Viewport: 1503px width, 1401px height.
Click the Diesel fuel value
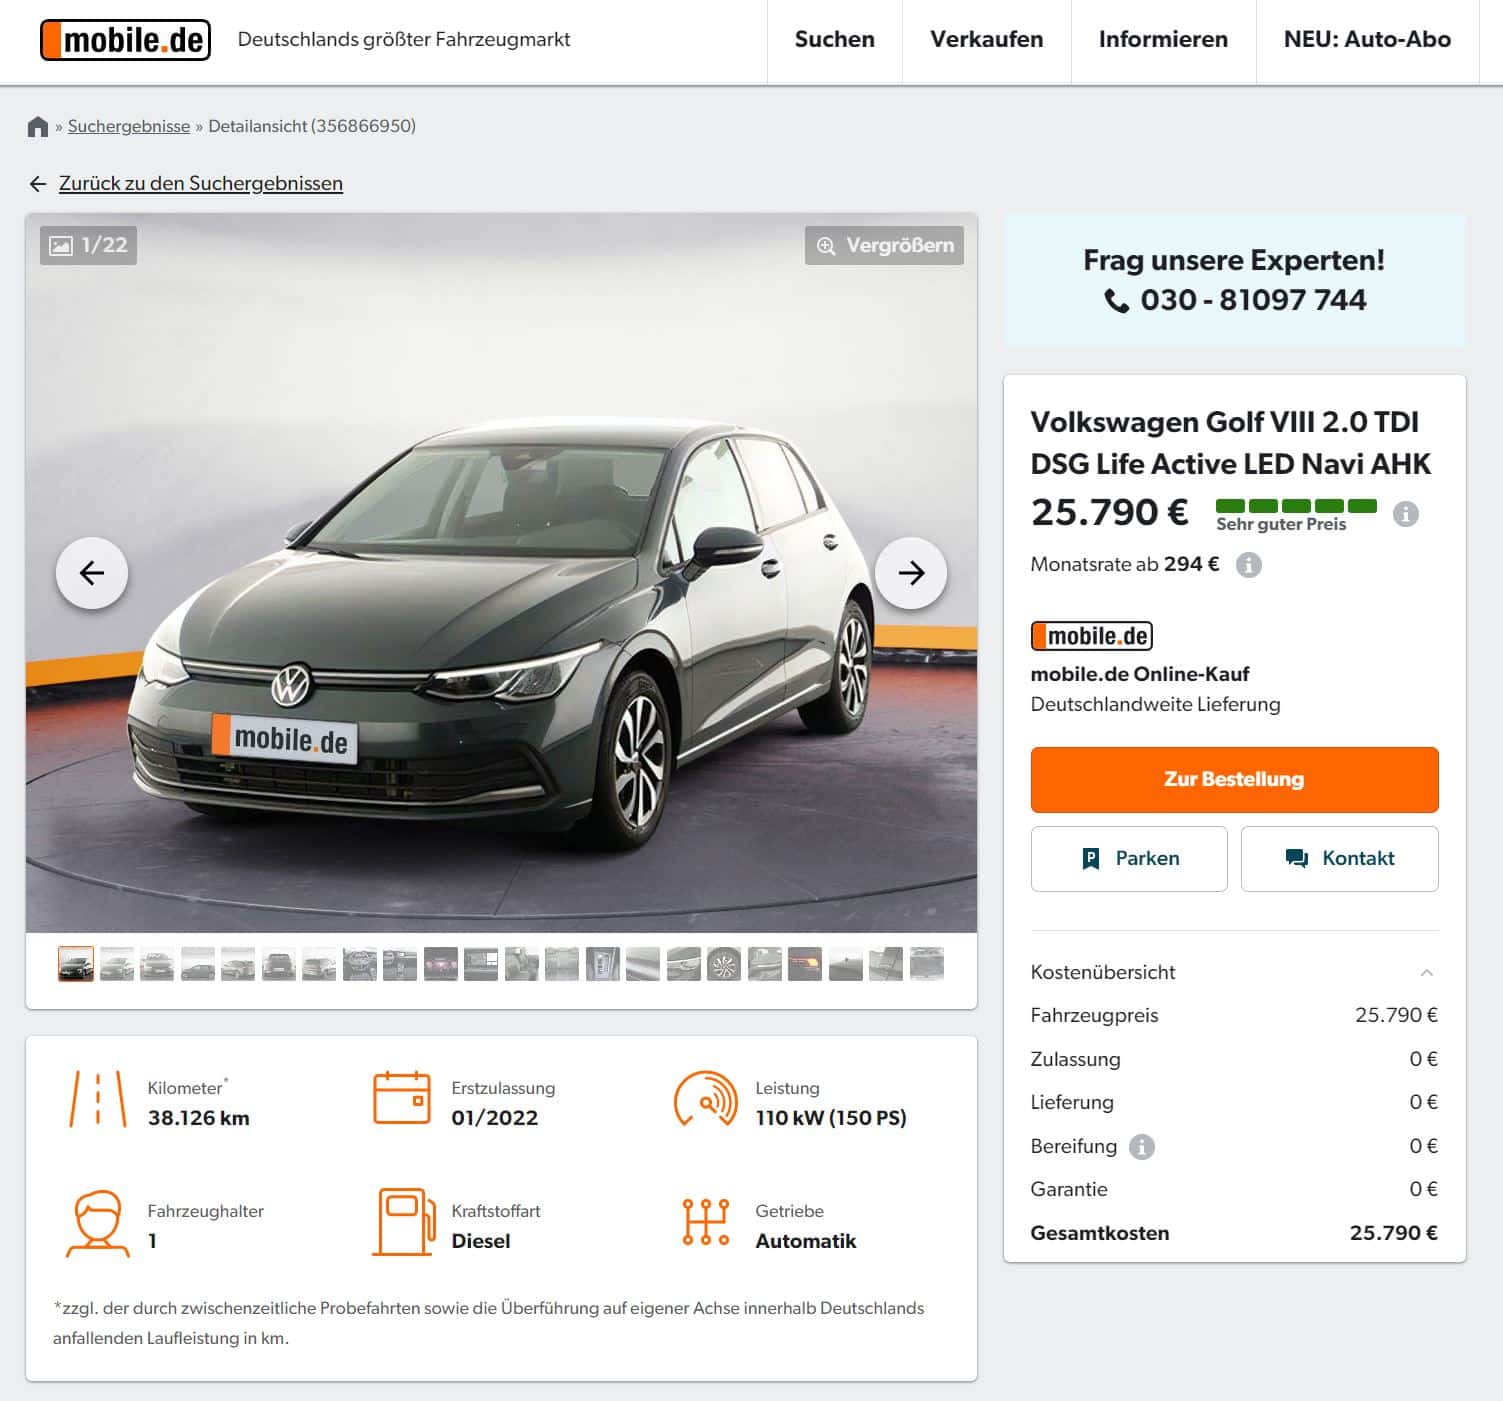click(481, 1241)
